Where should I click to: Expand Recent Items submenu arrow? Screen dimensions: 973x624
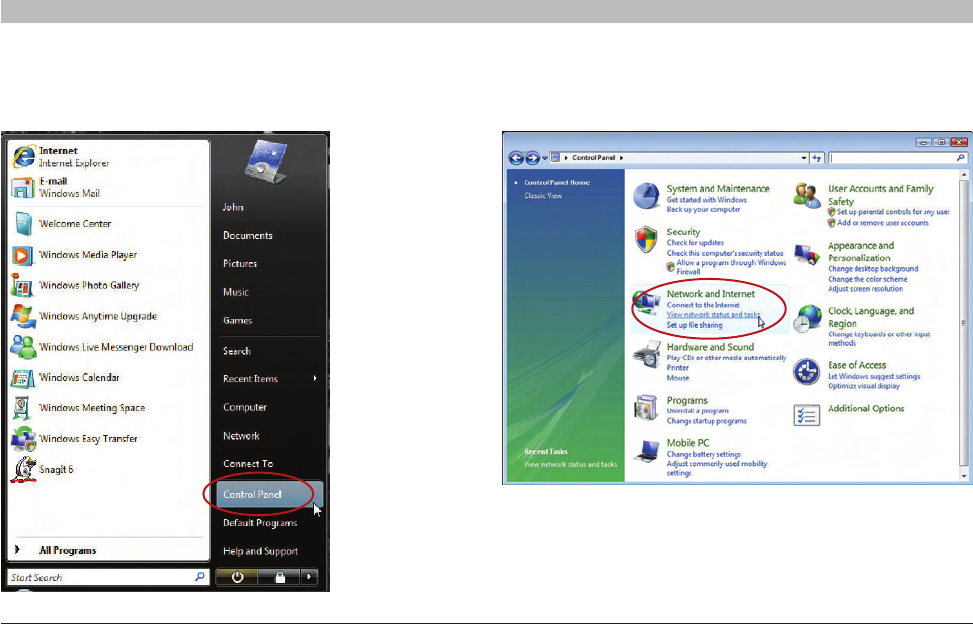315,378
